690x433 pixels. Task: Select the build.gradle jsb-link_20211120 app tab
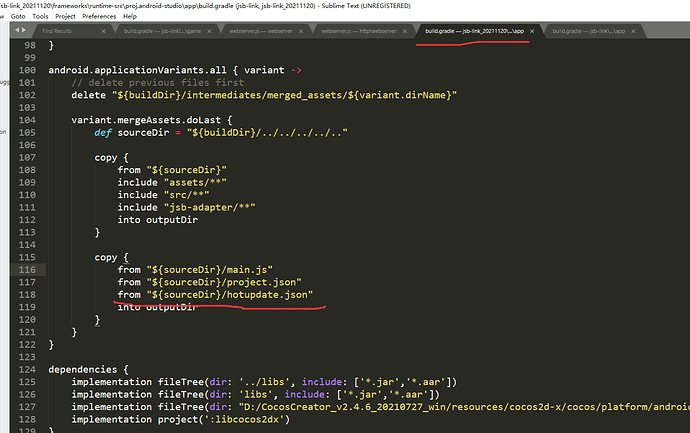[x=474, y=31]
